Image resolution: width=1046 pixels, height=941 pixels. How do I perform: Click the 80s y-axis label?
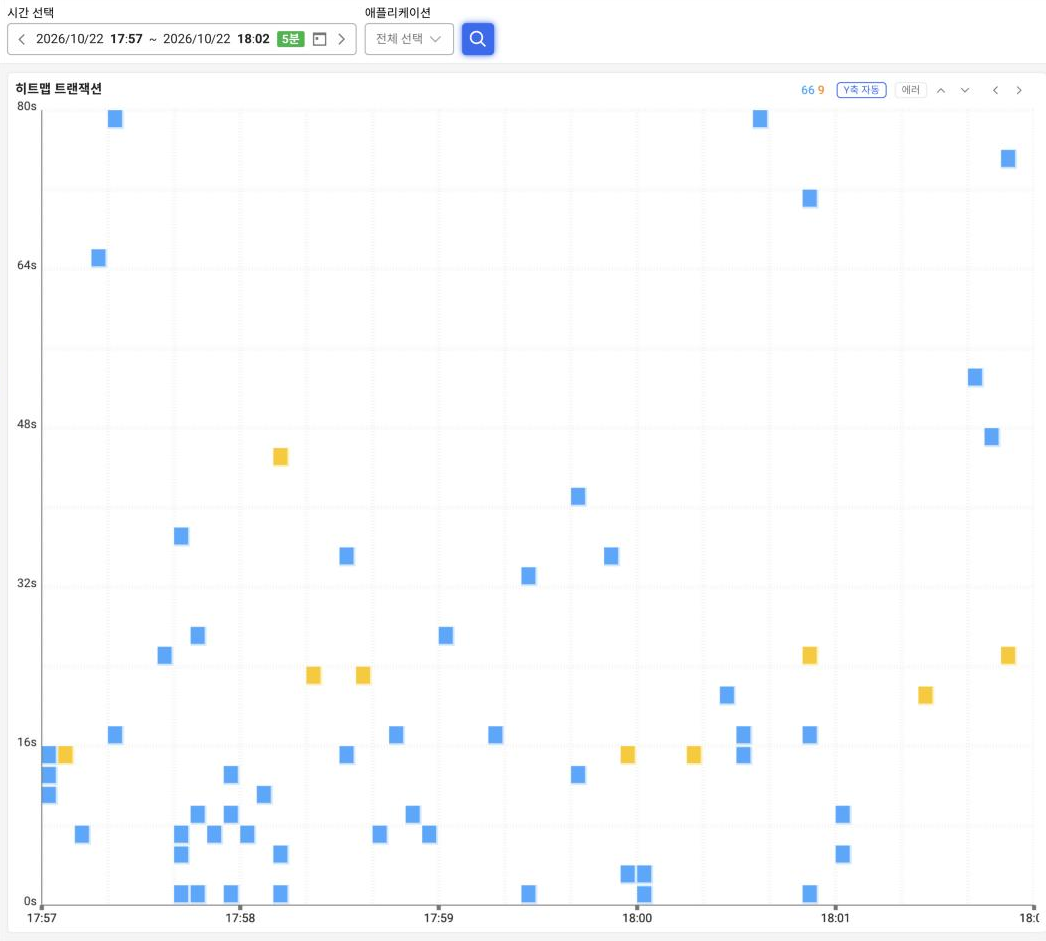27,106
